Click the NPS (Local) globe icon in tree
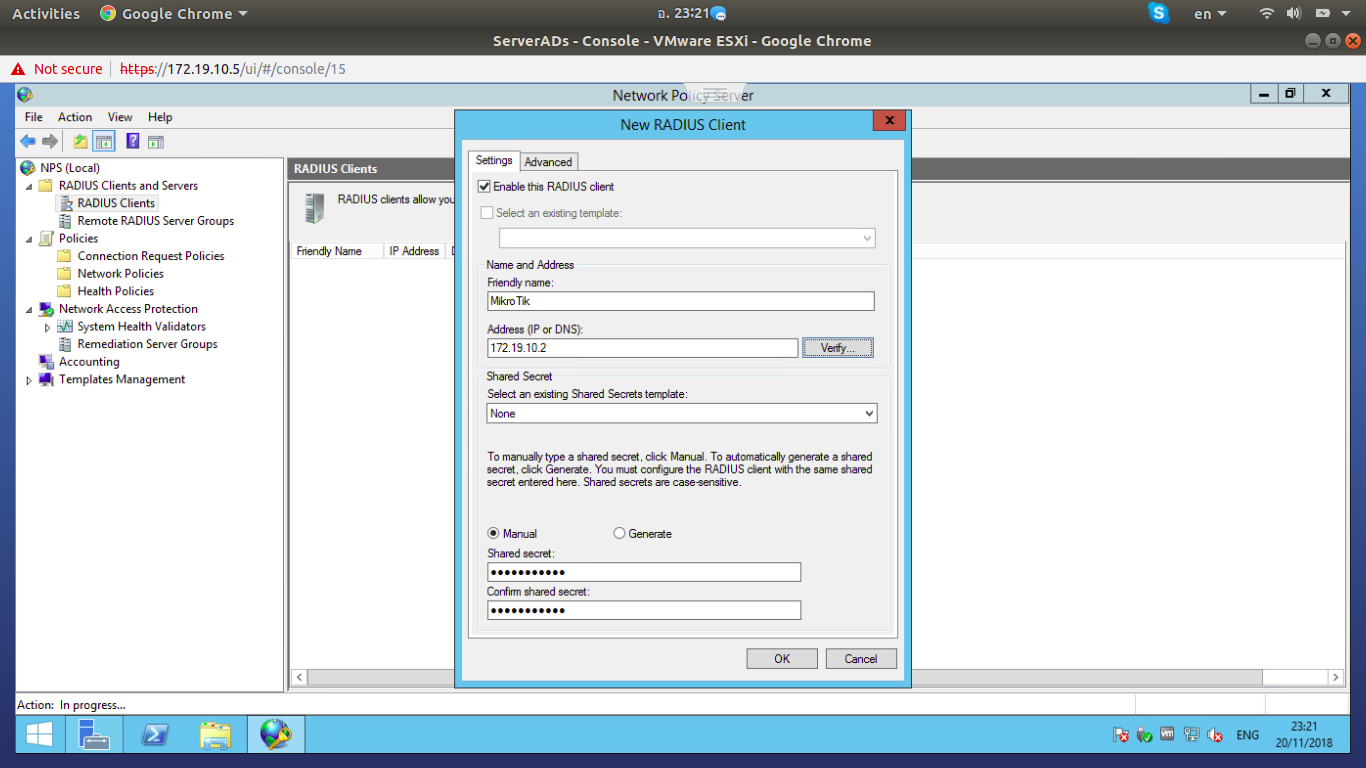Screen dimensions: 1366x768 [x=28, y=168]
